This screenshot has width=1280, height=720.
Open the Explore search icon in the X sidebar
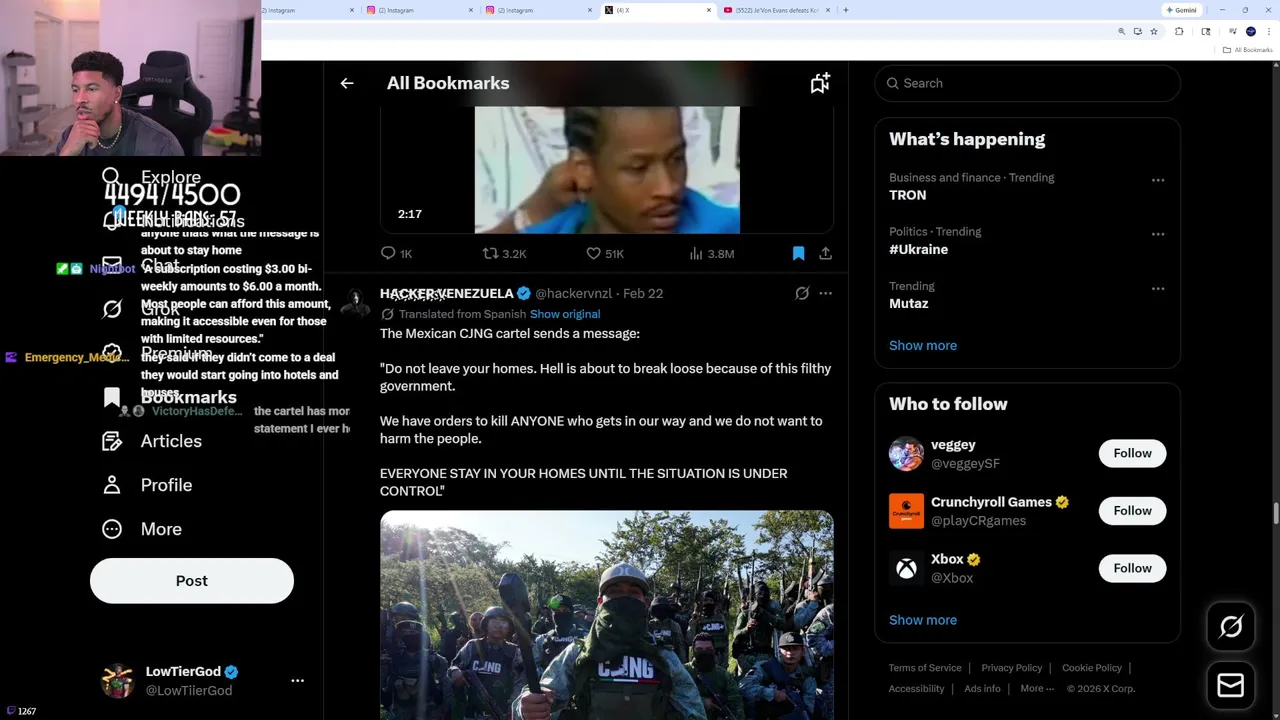[111, 177]
